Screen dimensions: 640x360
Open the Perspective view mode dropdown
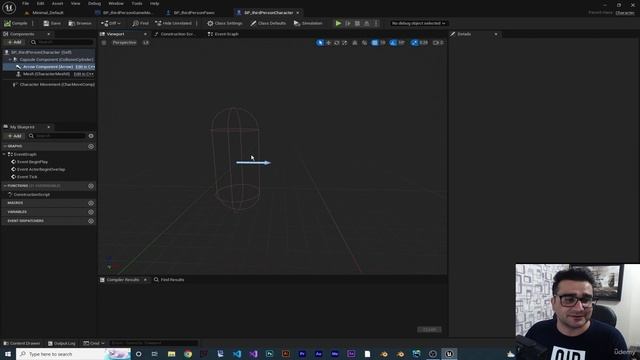pyautogui.click(x=124, y=43)
